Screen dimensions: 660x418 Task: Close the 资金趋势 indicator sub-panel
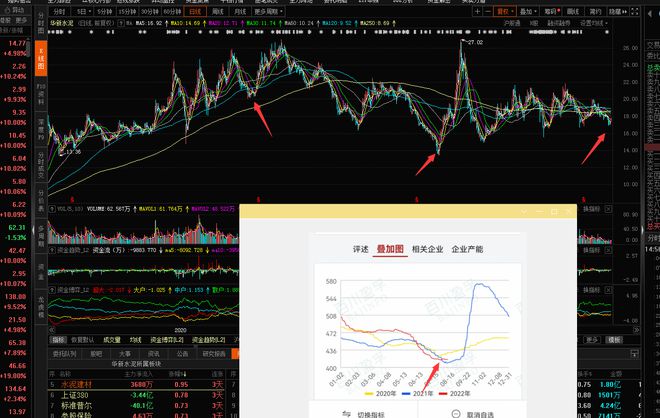click(608, 250)
